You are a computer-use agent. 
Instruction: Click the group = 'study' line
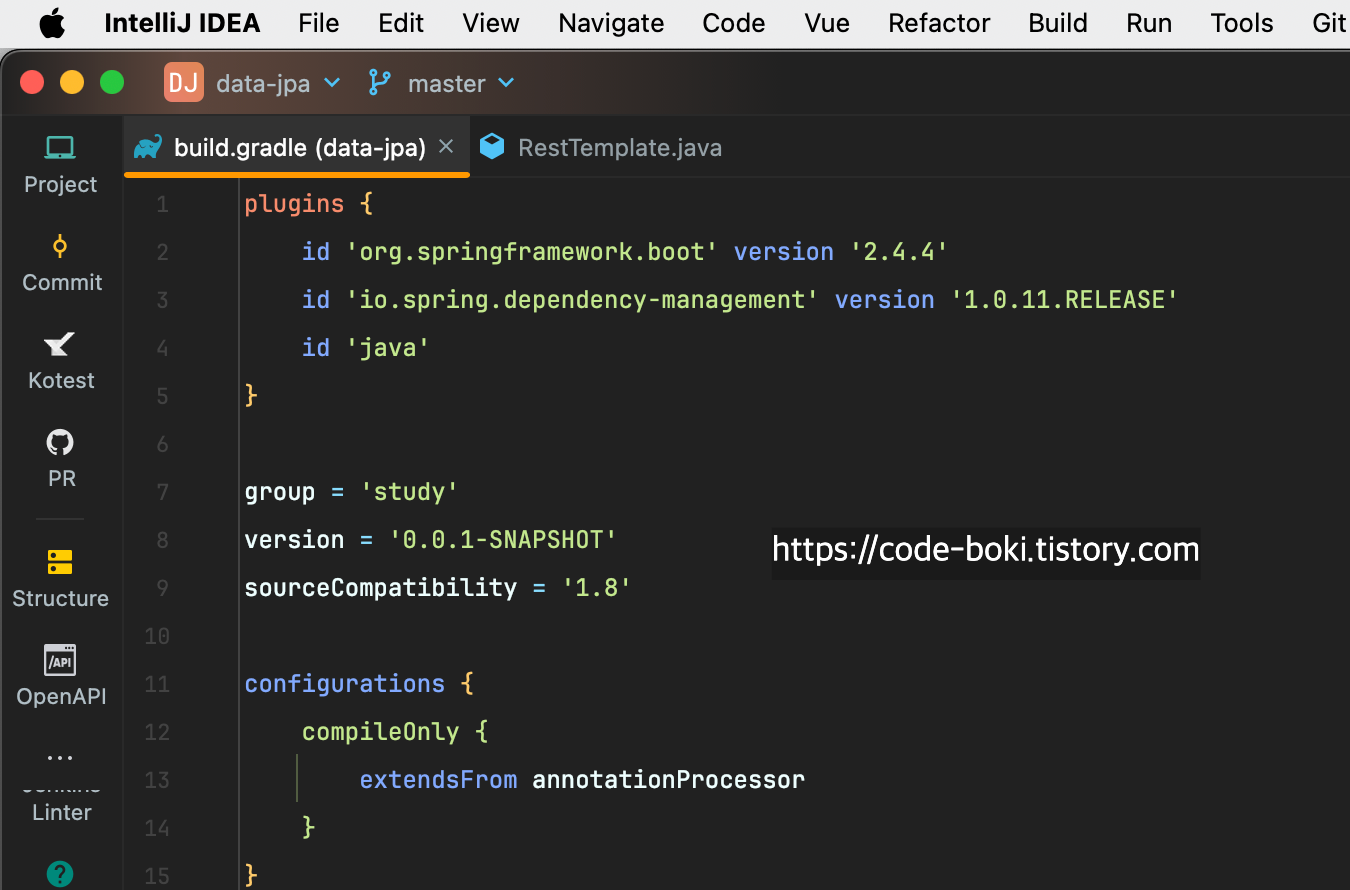click(x=351, y=492)
